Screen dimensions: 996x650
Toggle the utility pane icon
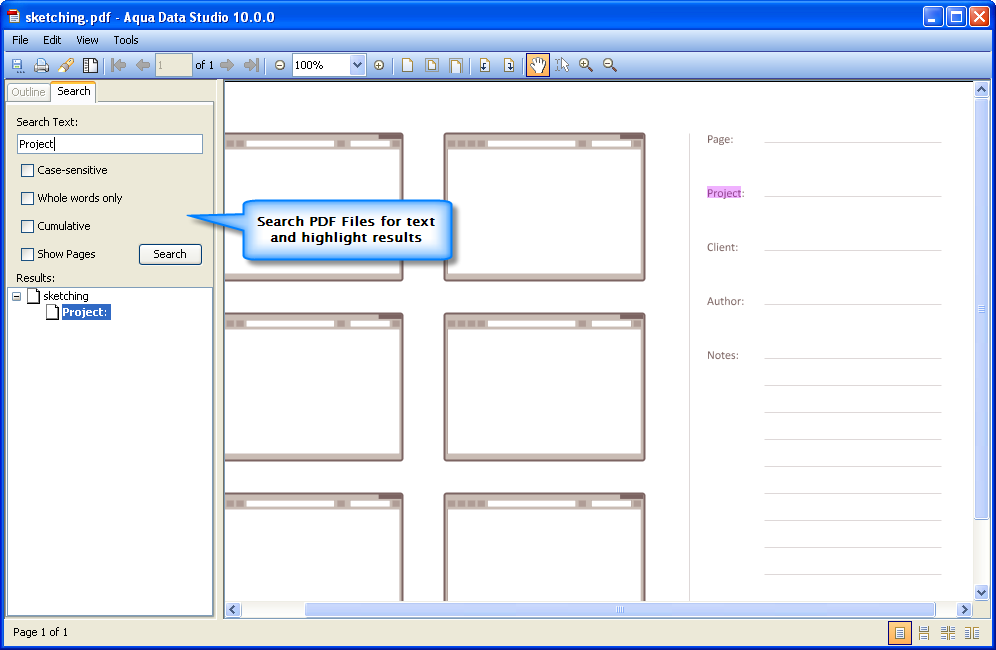90,65
